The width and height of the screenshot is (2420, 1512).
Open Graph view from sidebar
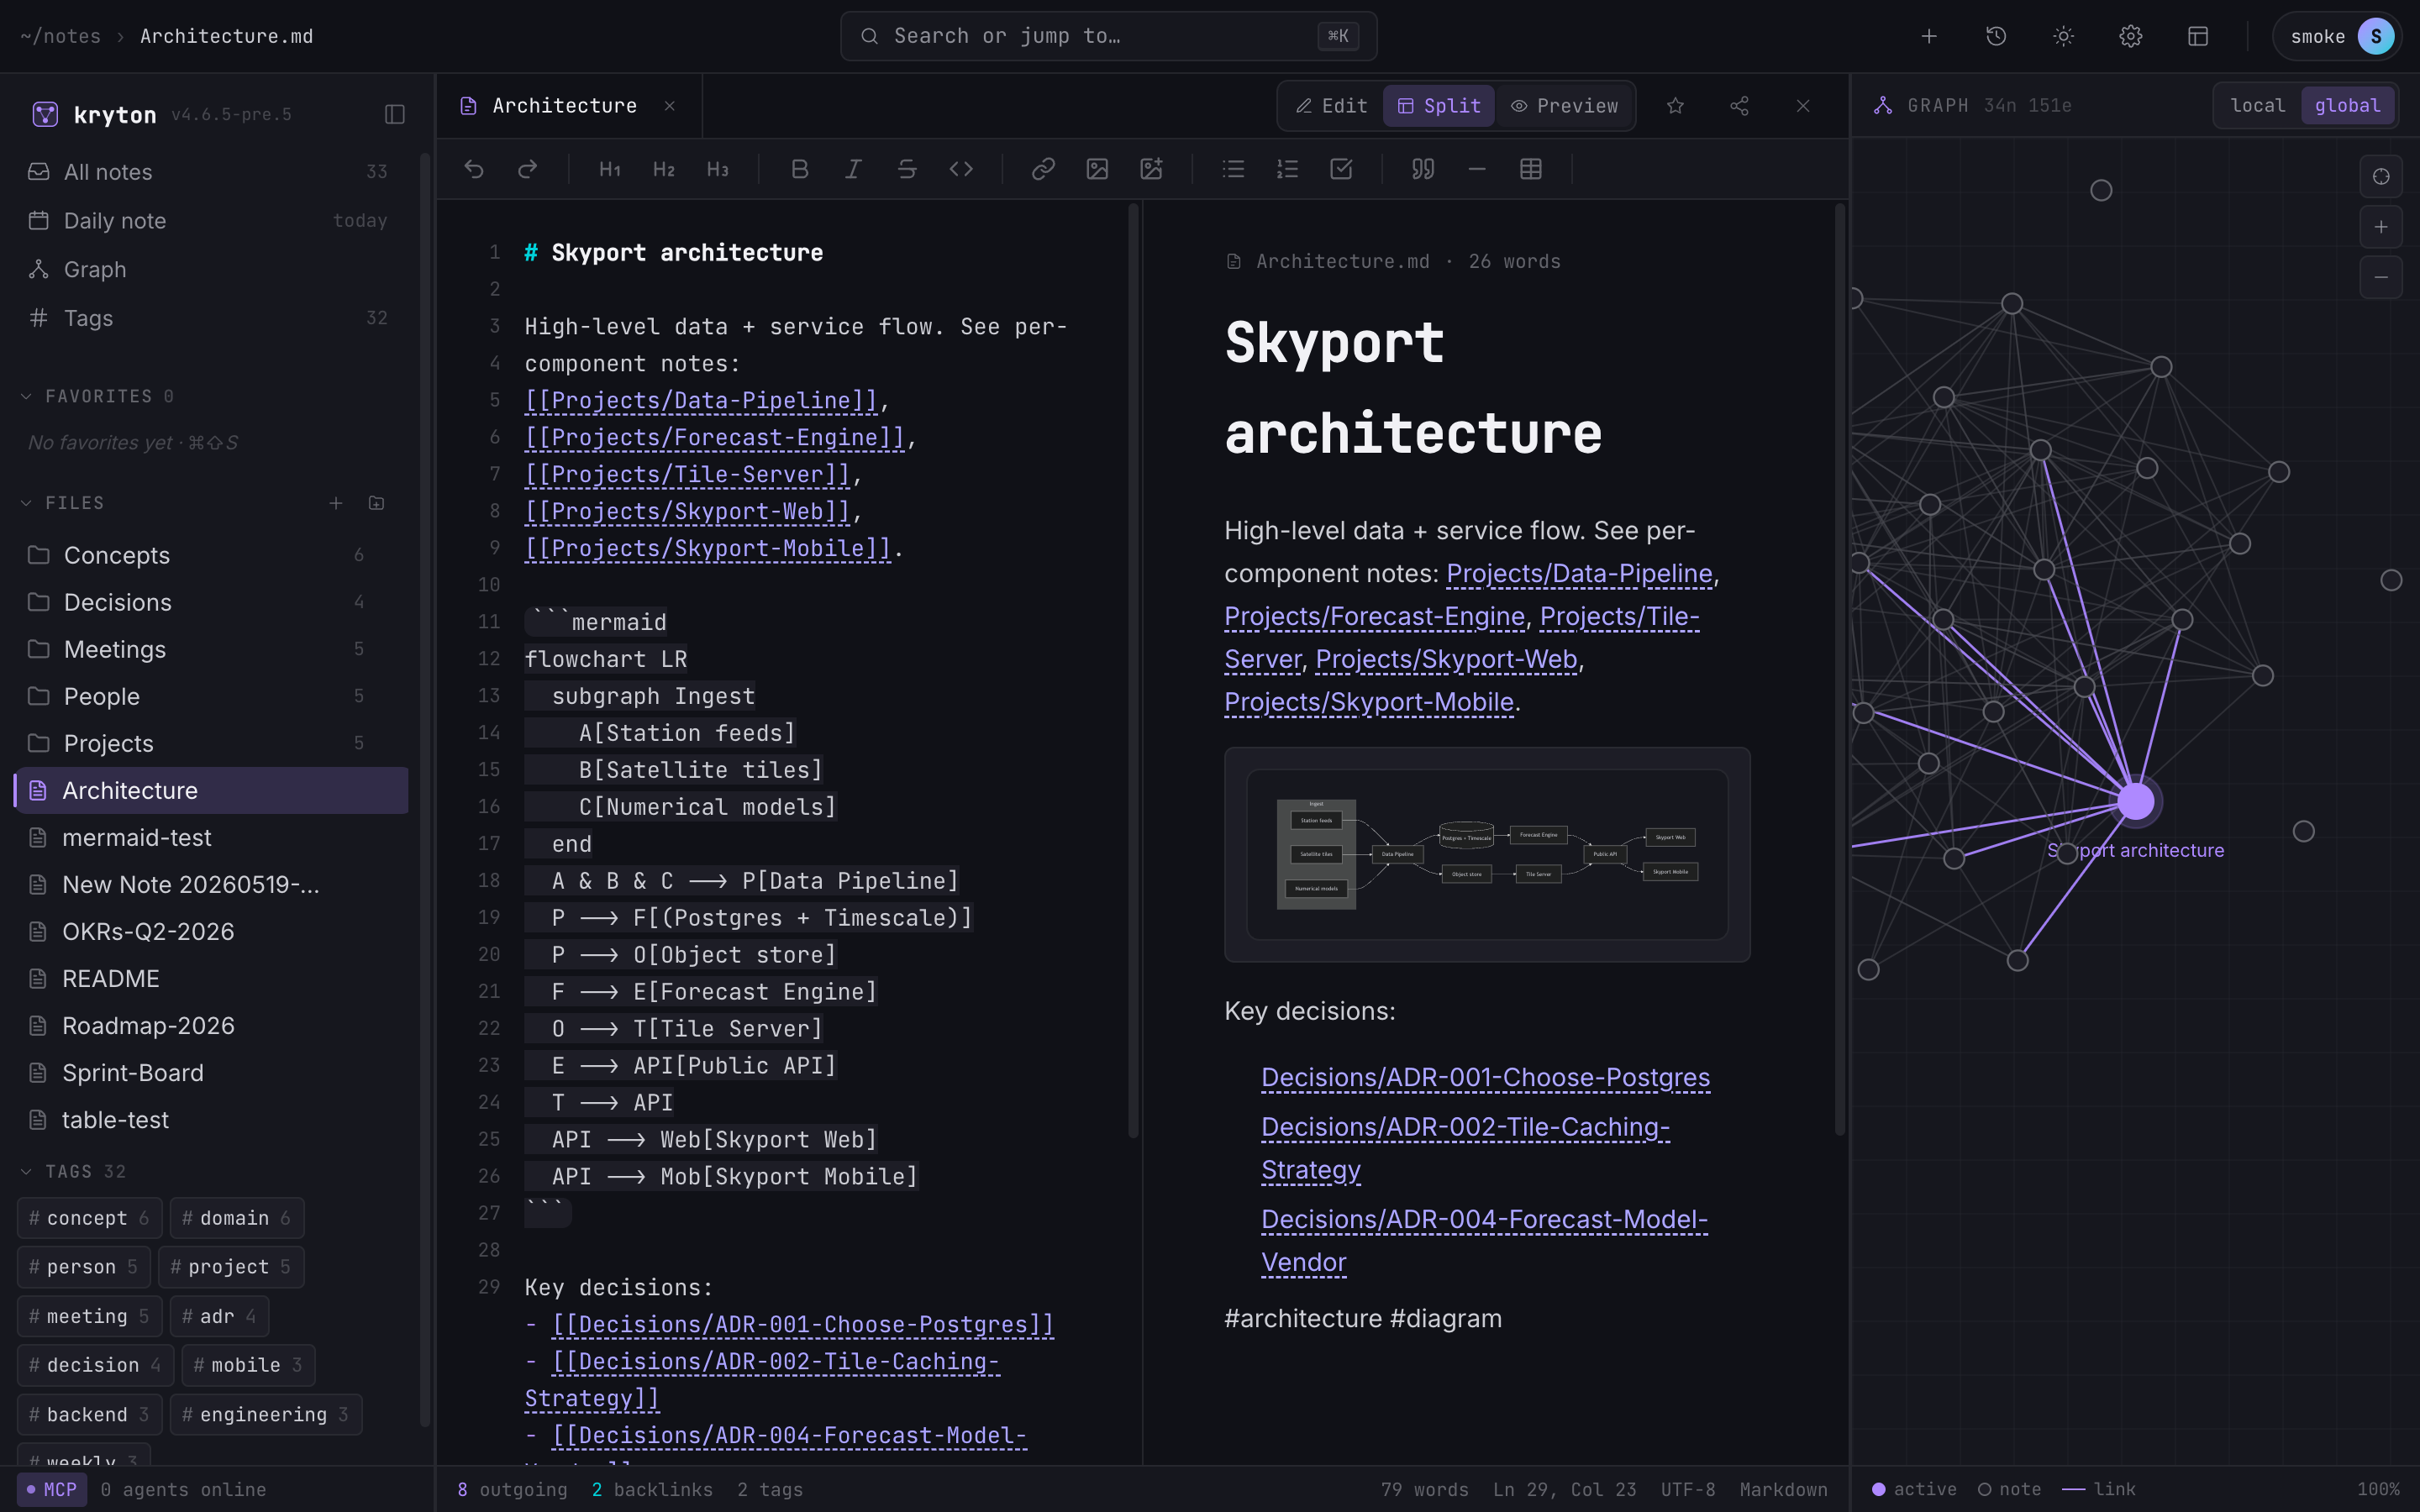tap(211, 269)
